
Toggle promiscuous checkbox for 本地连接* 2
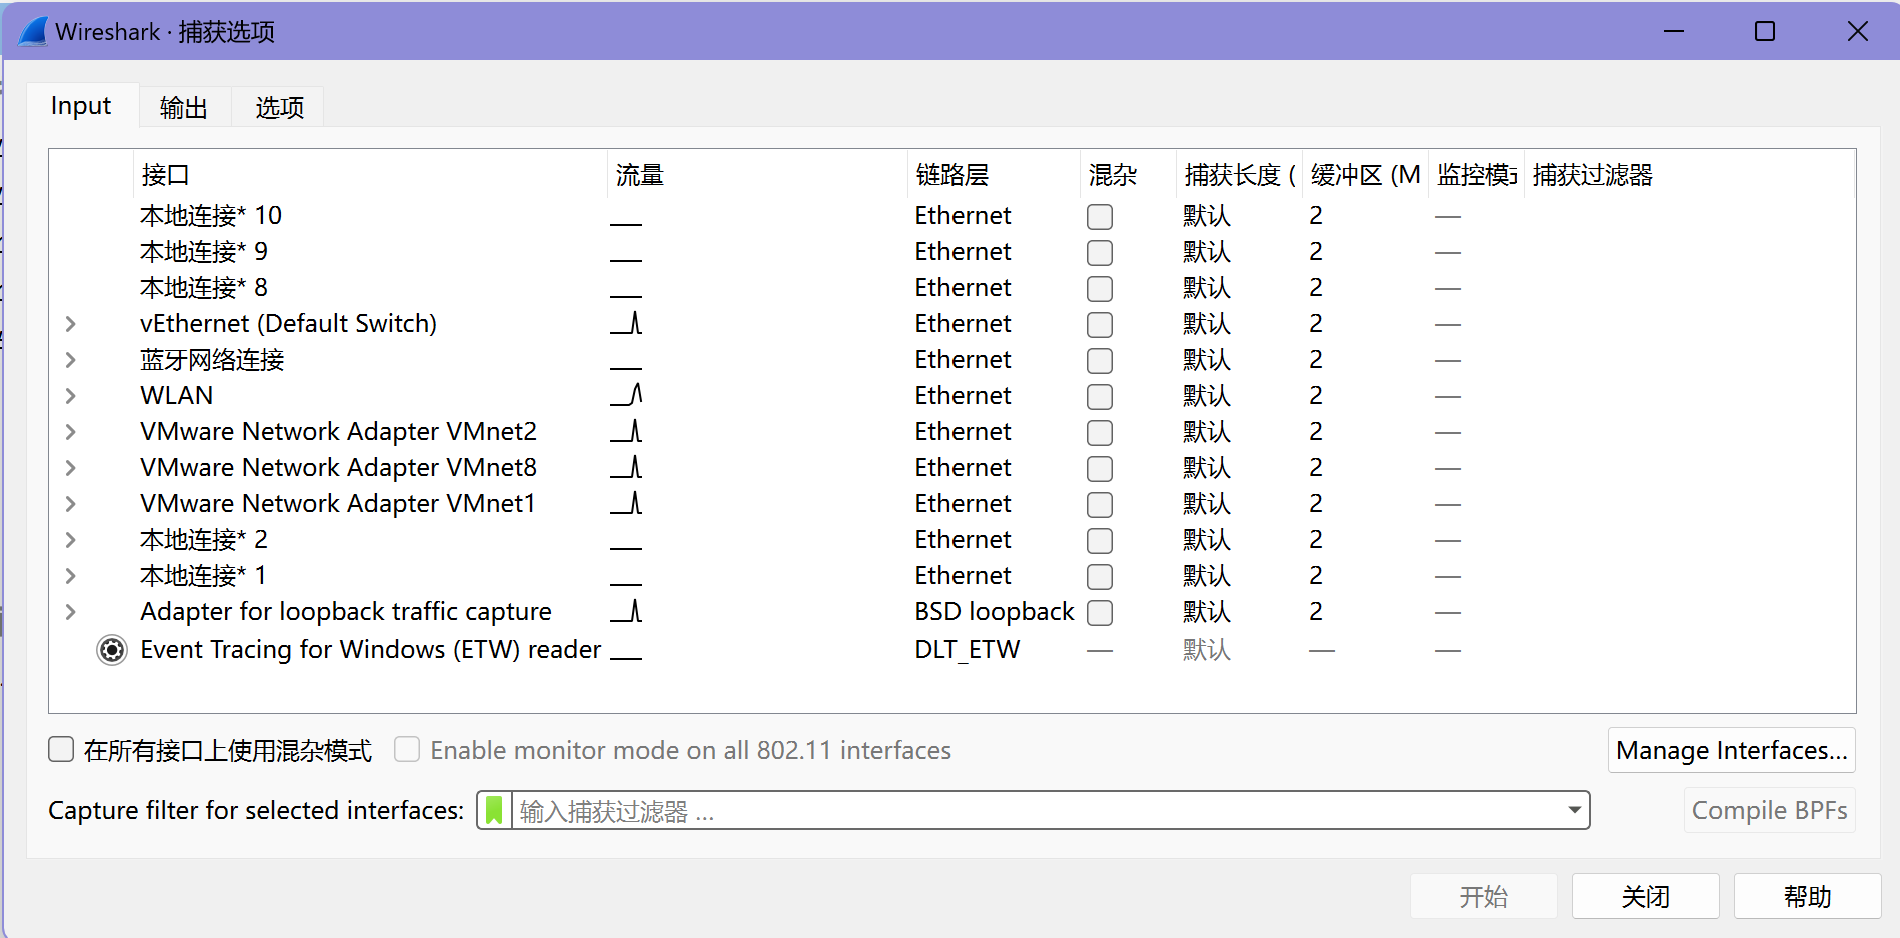coord(1100,541)
